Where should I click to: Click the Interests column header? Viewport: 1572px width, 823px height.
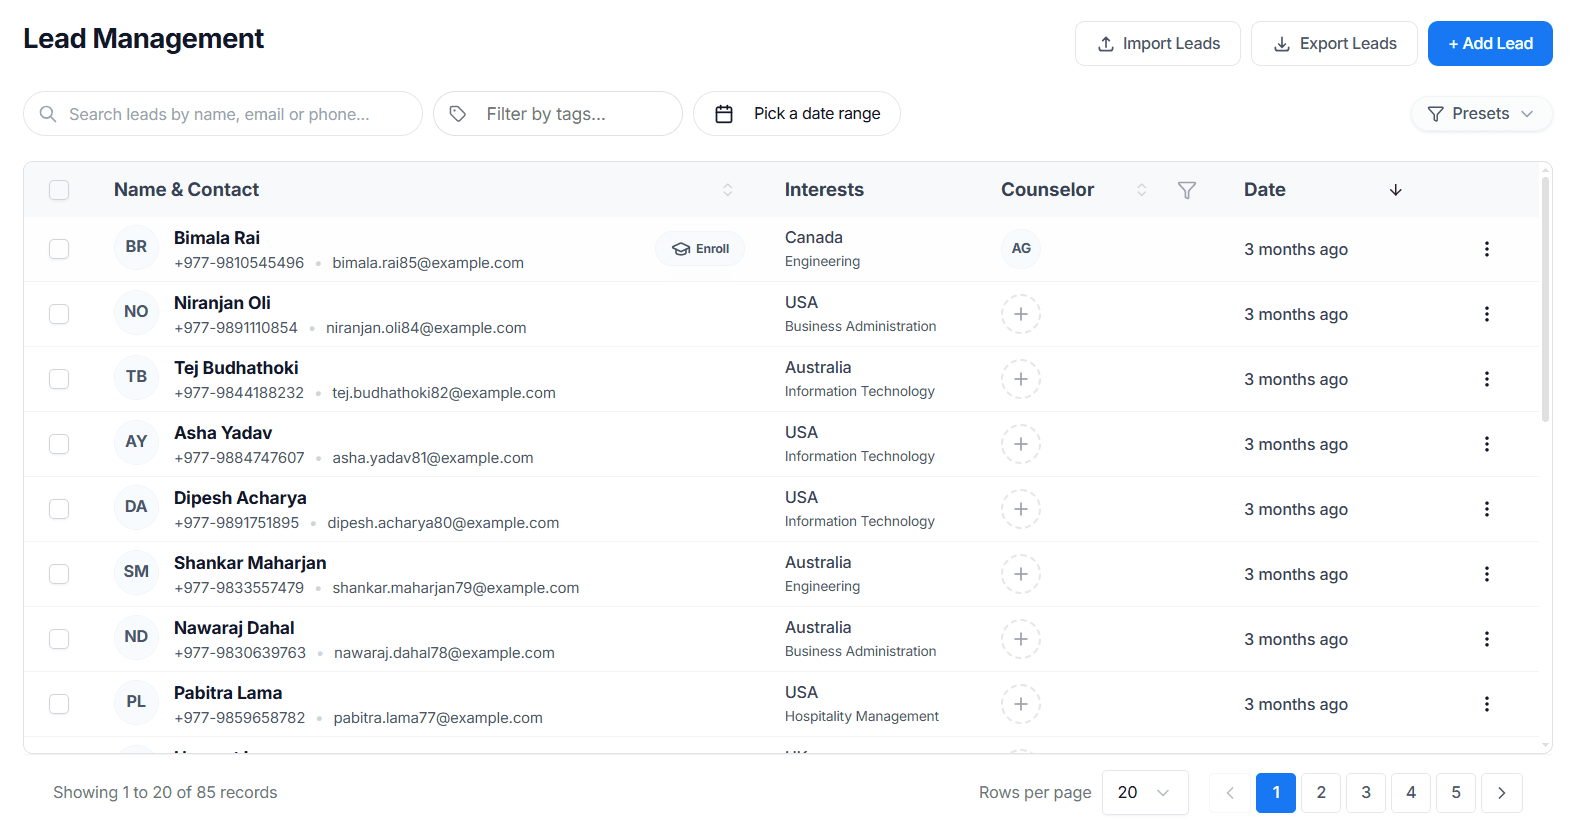point(824,190)
